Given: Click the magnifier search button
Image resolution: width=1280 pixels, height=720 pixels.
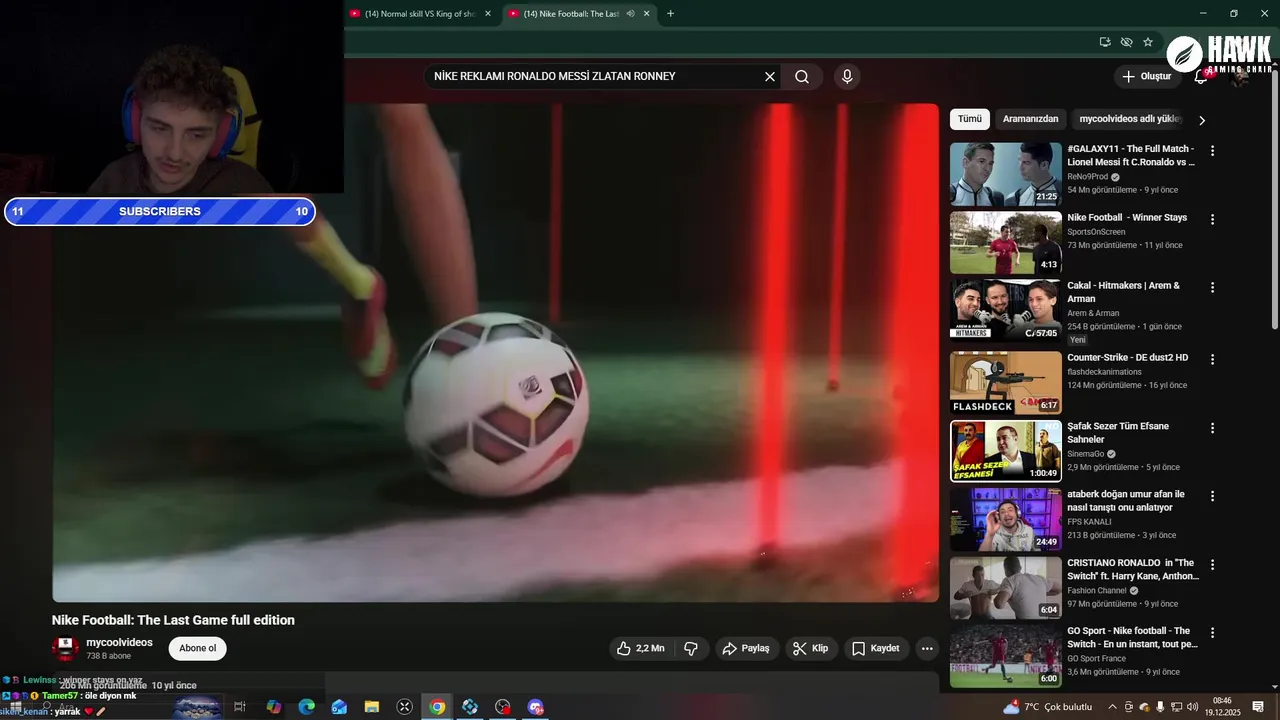Looking at the screenshot, I should coord(802,76).
